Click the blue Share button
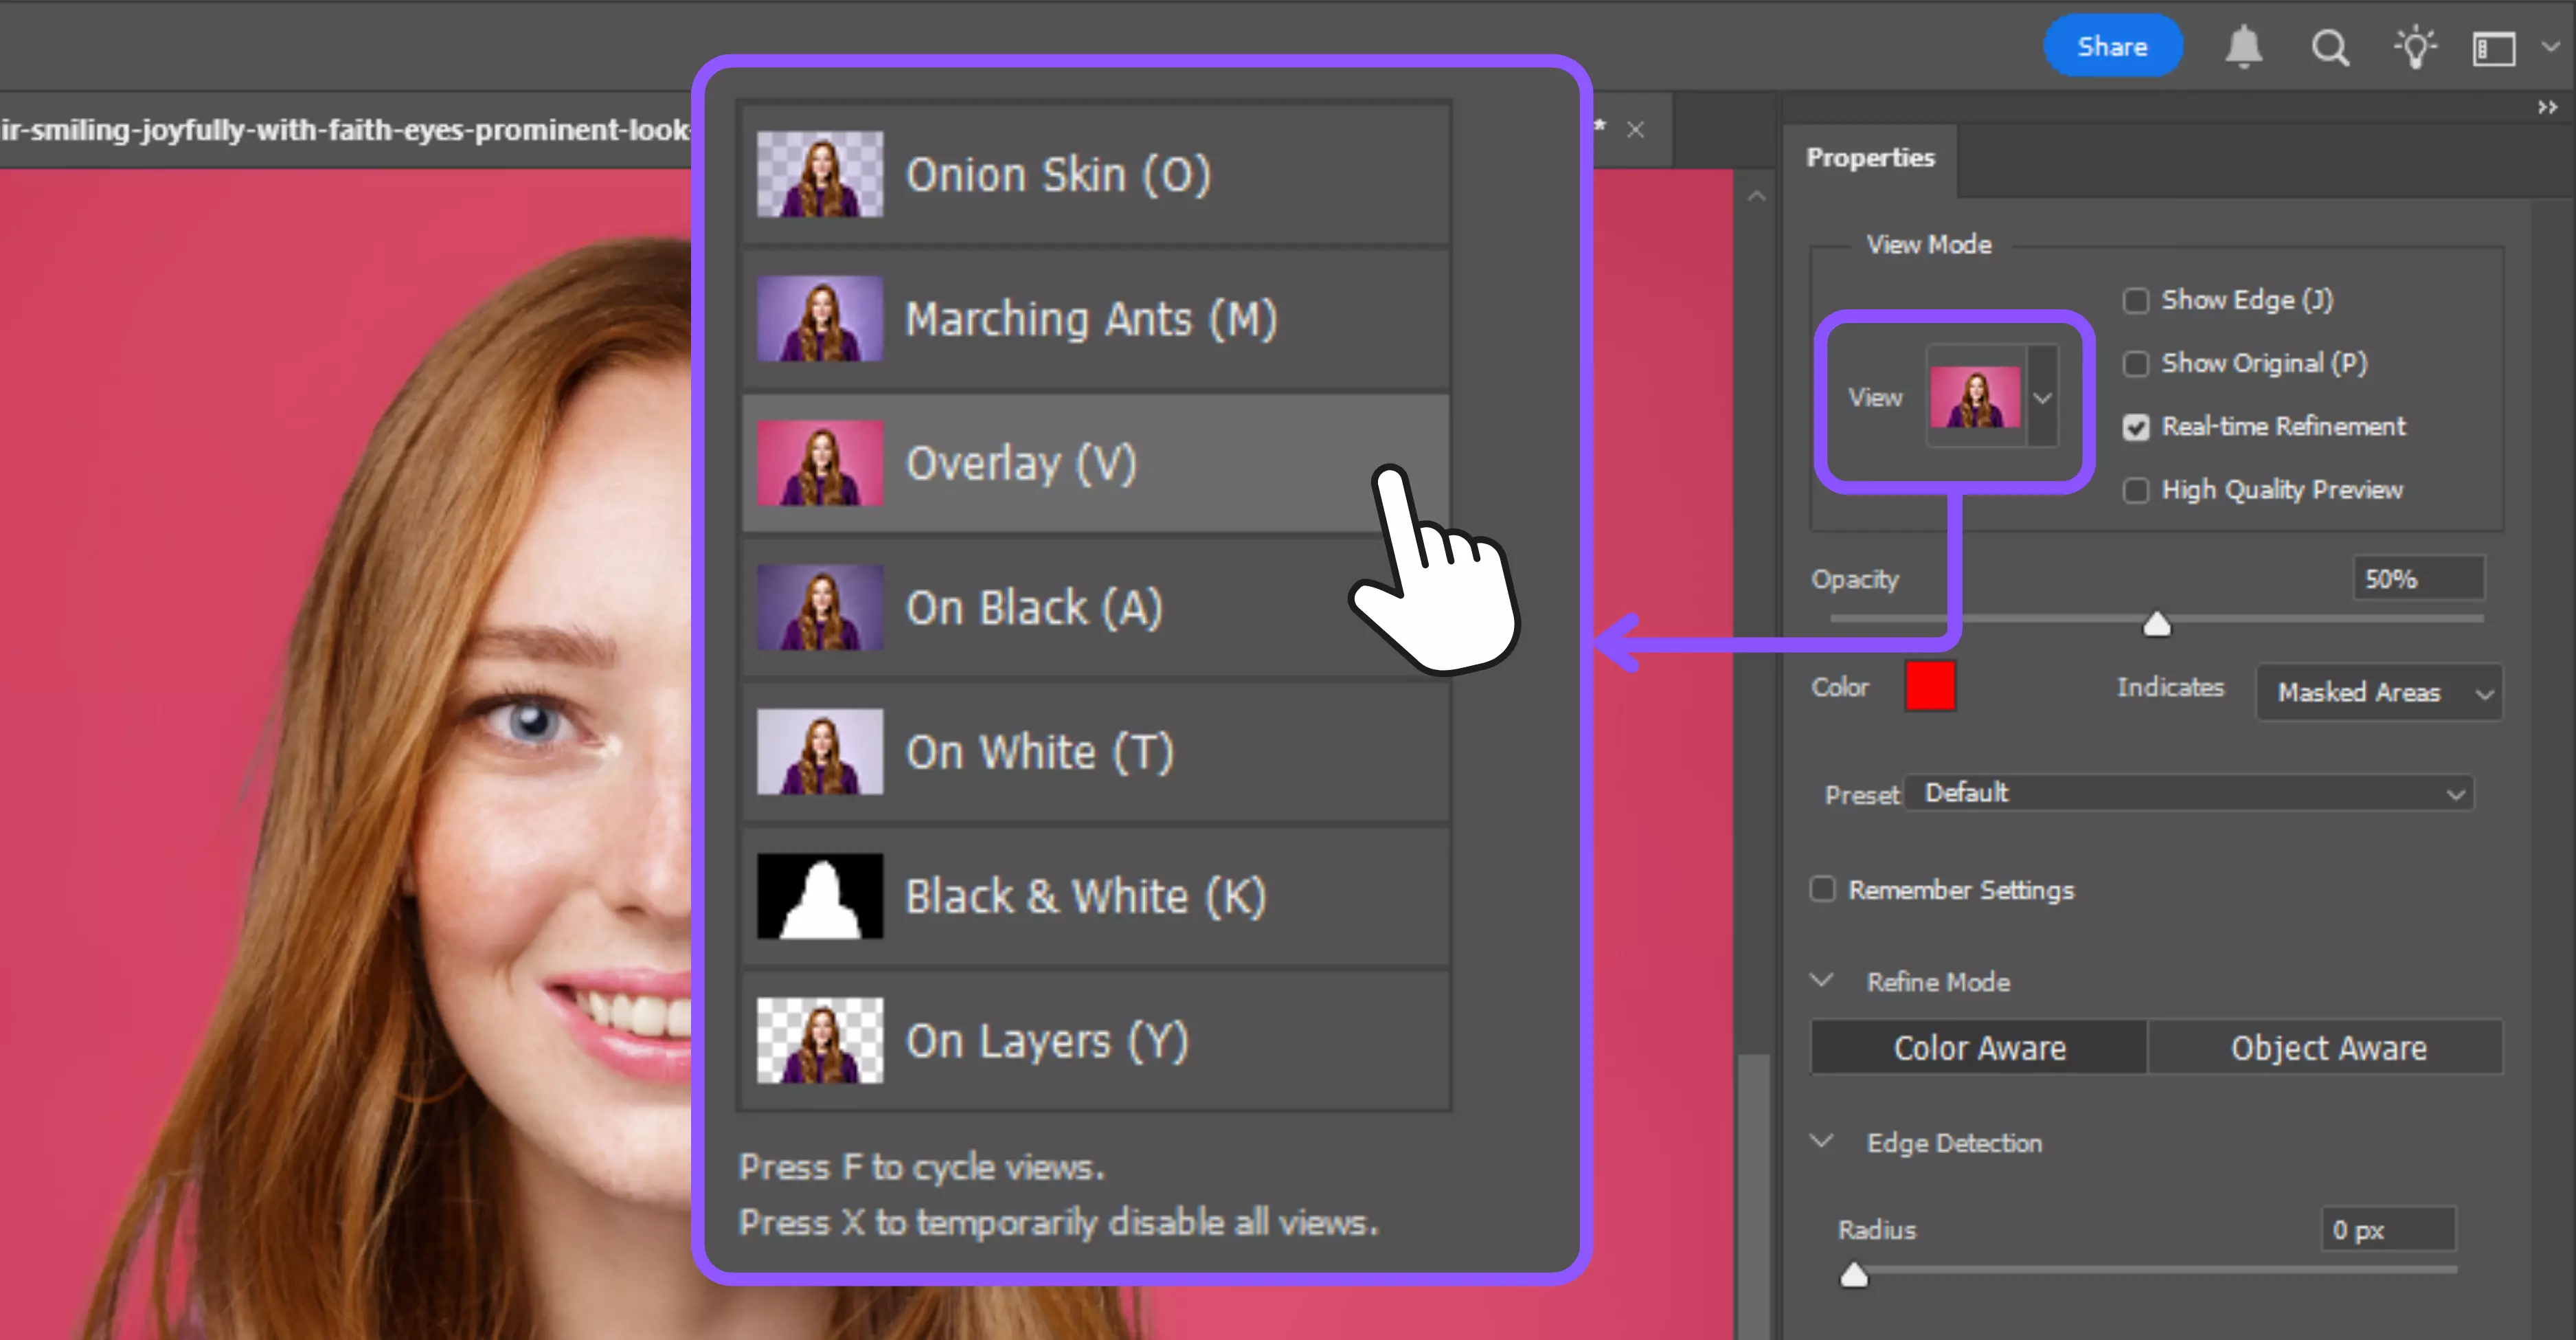The height and width of the screenshot is (1340, 2576). coord(2112,46)
